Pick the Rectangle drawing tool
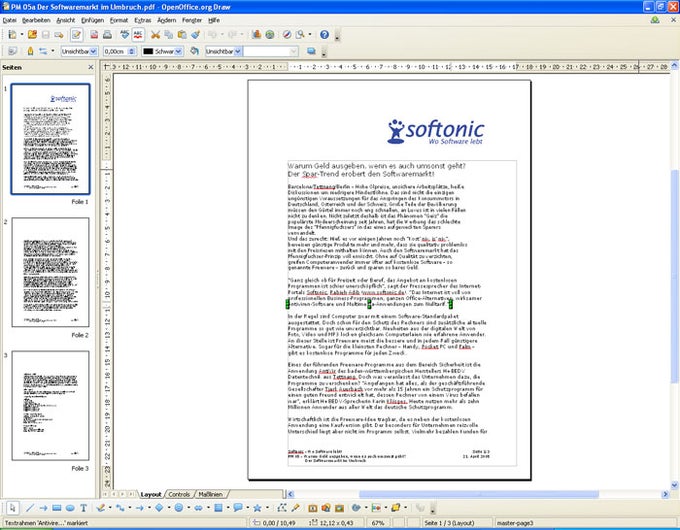This screenshot has width=680, height=530. coord(57,507)
